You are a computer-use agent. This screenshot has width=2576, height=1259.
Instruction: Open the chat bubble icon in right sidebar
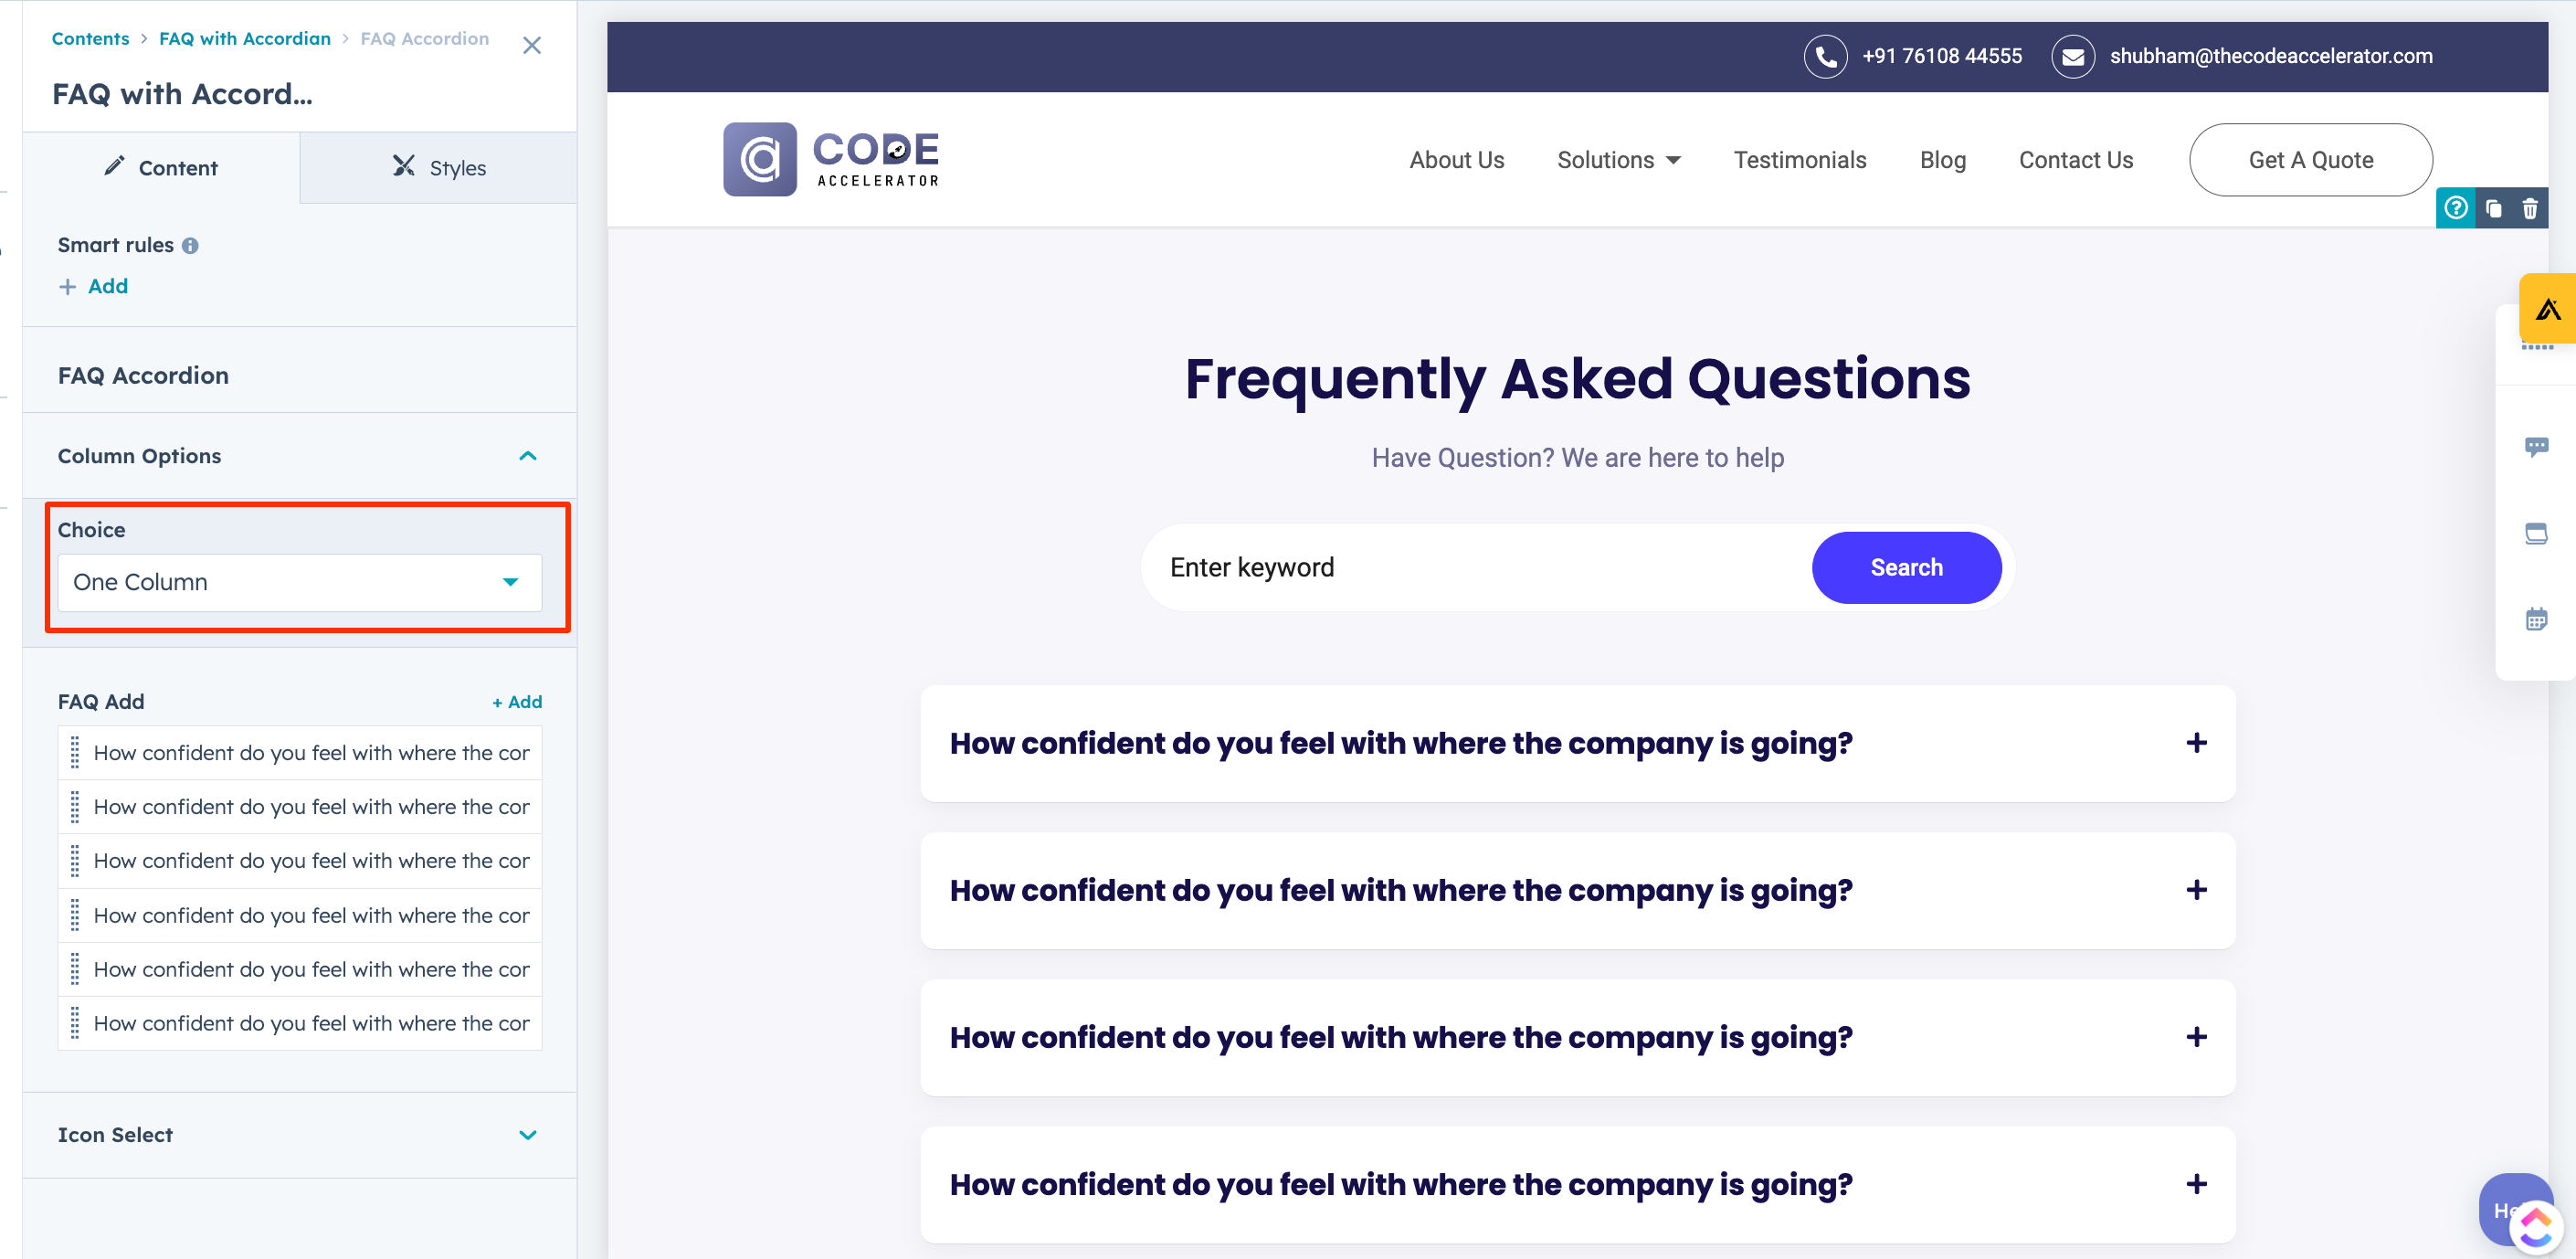2536,446
